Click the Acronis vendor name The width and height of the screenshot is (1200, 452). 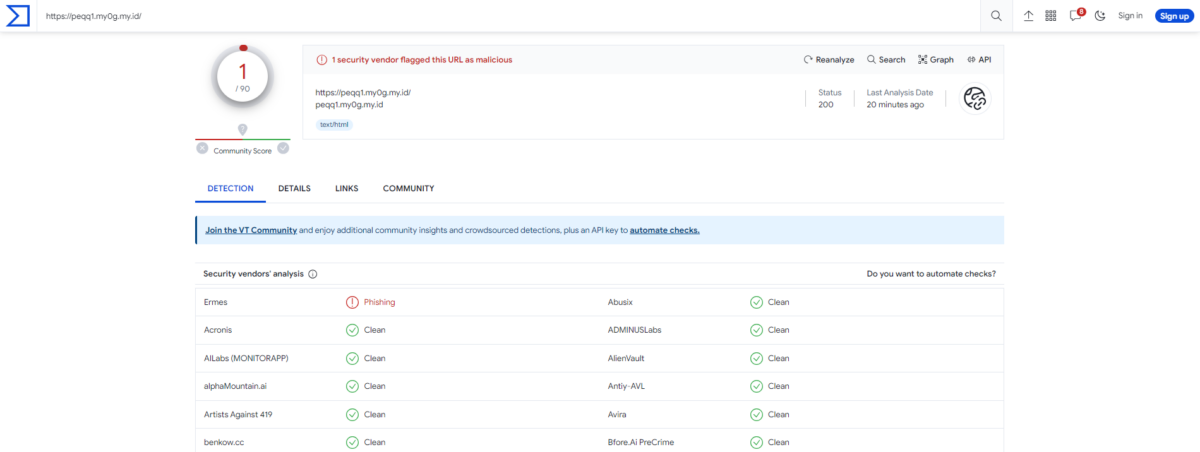point(219,330)
